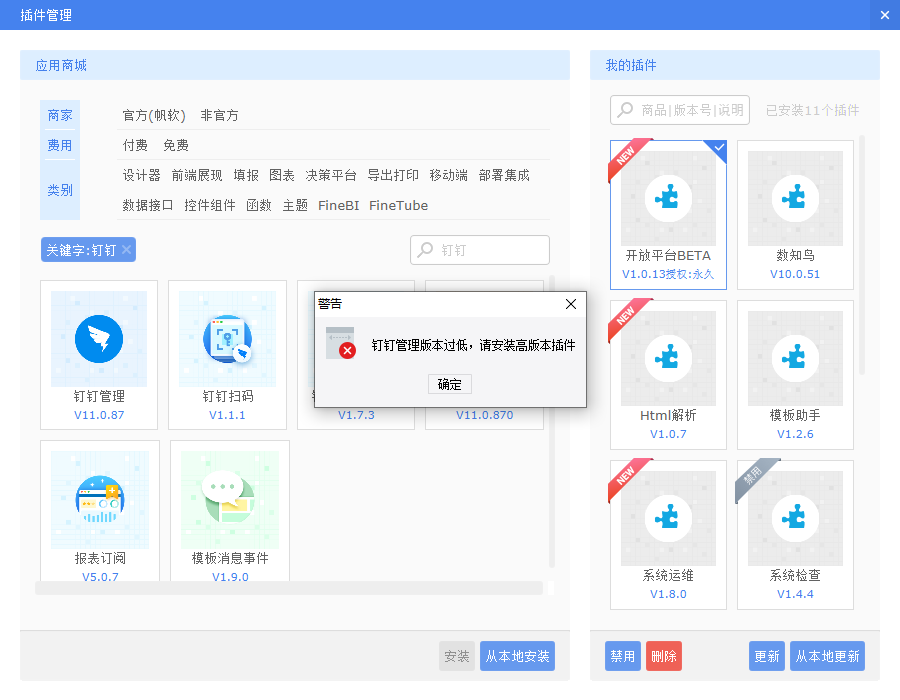Select the 系统检查 installed plugin icon
This screenshot has width=900, height=700.
click(795, 519)
